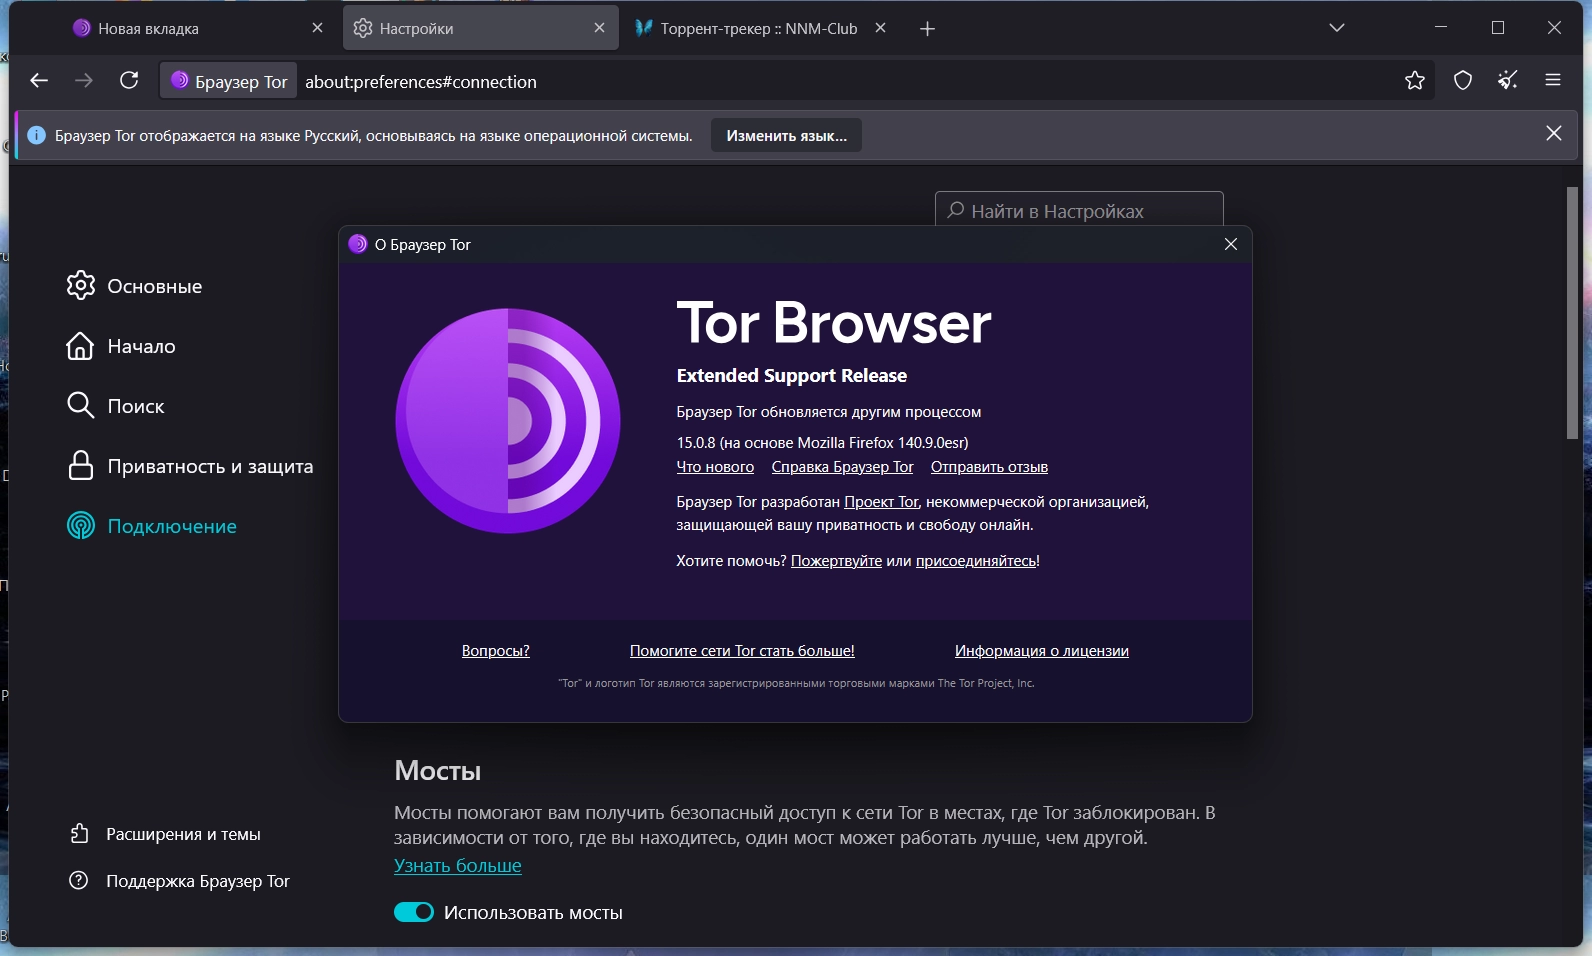Click the info icon in notification bar
Viewport: 1592px width, 956px height.
(x=36, y=135)
